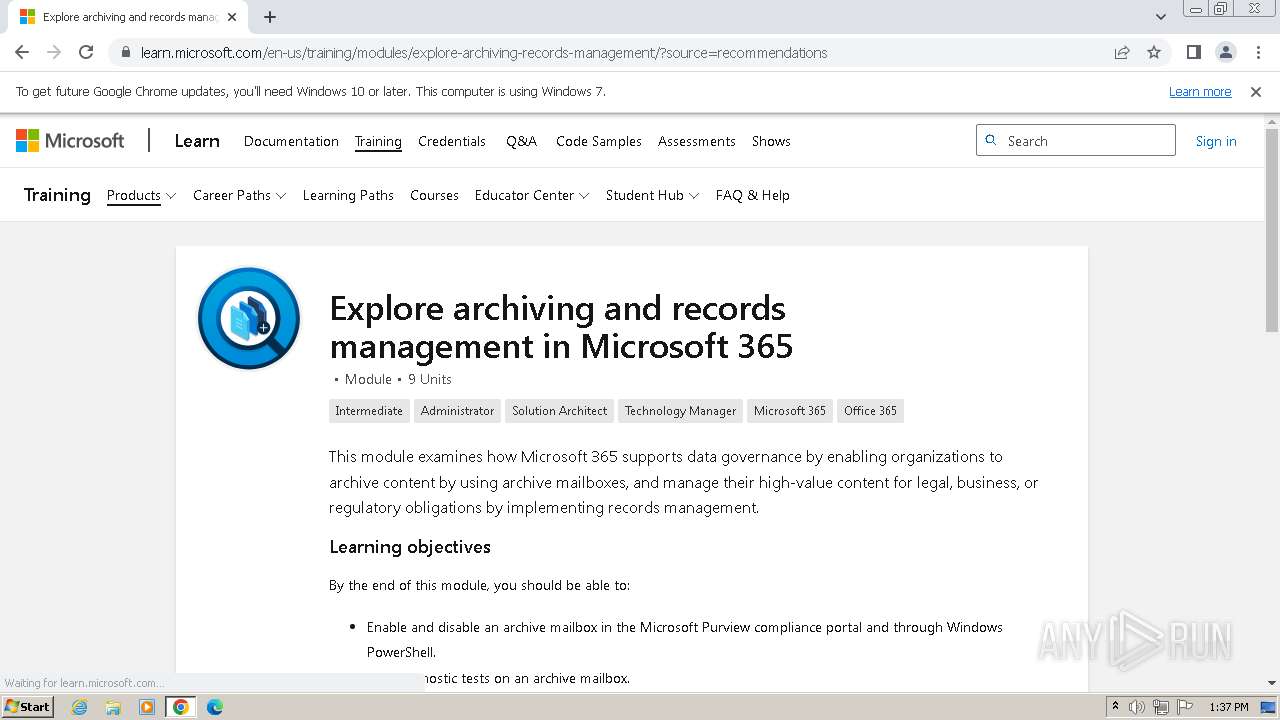Screen dimensions: 1280x720
Task: Click the volume speaker tray icon
Action: [x=1137, y=707]
